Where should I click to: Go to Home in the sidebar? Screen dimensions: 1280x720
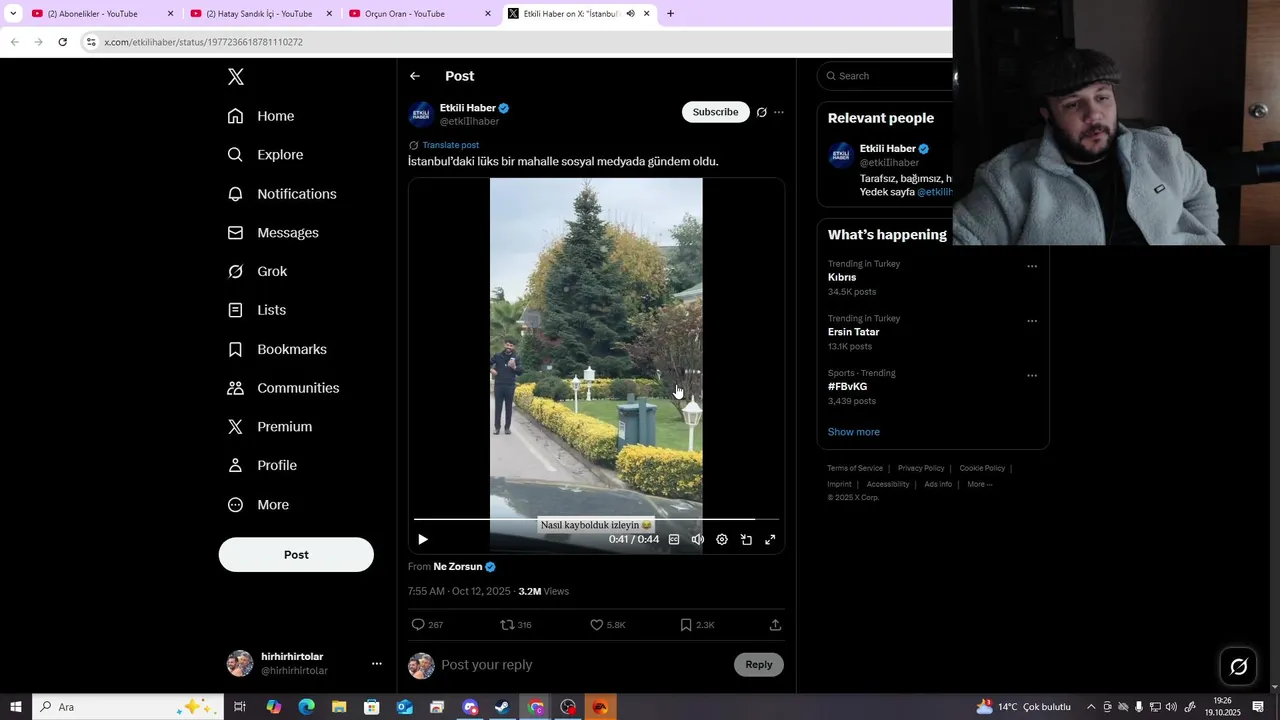[261, 116]
